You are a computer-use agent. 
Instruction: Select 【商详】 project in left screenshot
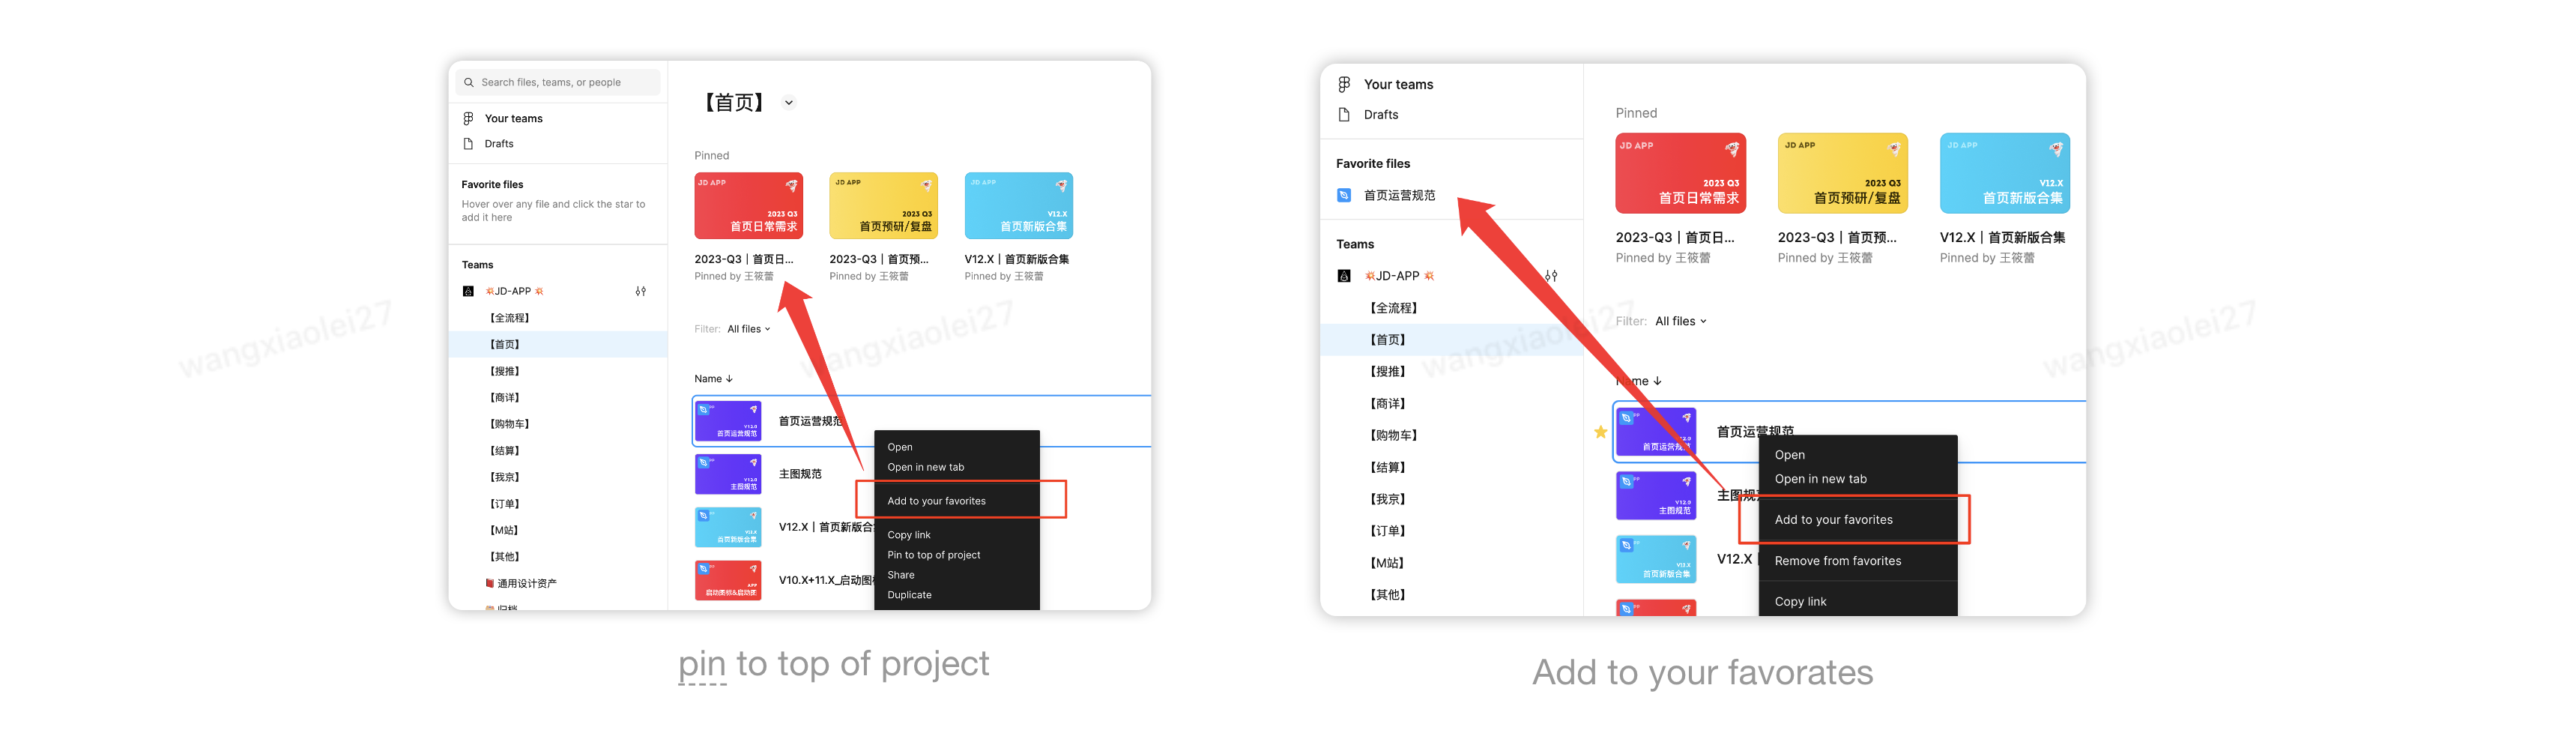(x=504, y=398)
